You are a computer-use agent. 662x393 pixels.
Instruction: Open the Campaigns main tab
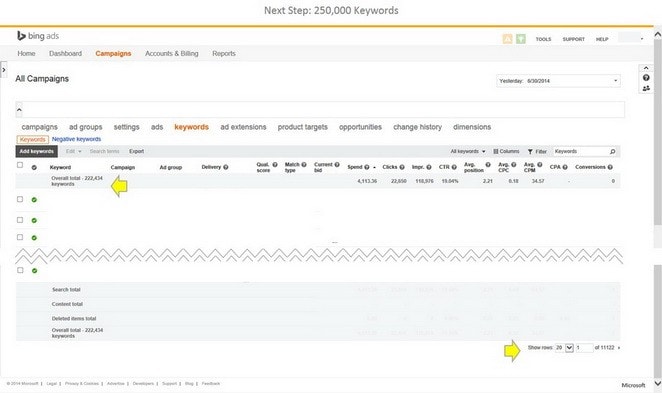tap(113, 54)
